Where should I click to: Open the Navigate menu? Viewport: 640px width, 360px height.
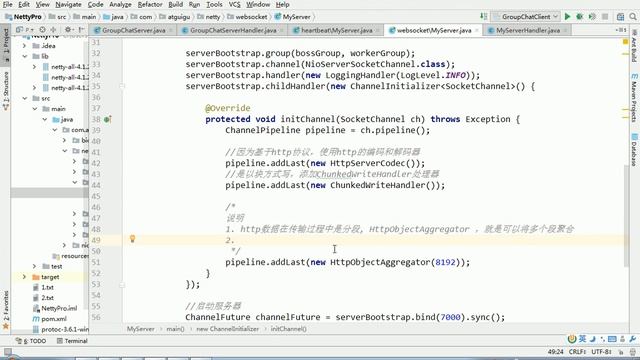(x=68, y=4)
